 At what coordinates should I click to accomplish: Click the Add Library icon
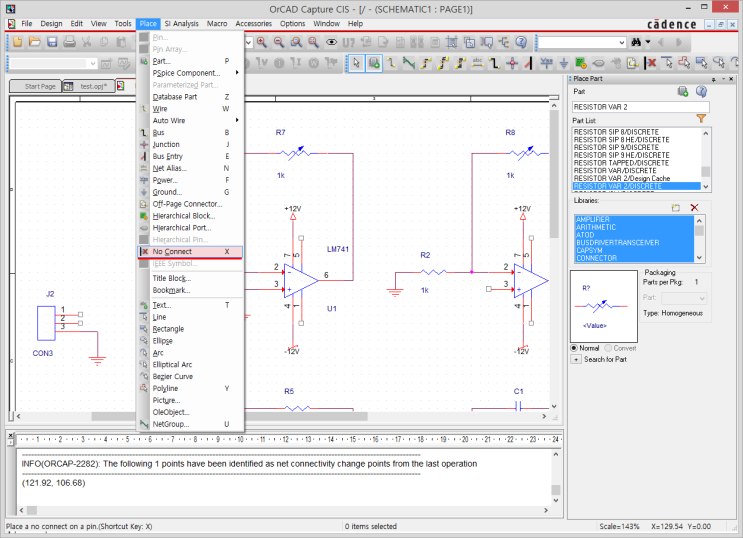(x=676, y=208)
